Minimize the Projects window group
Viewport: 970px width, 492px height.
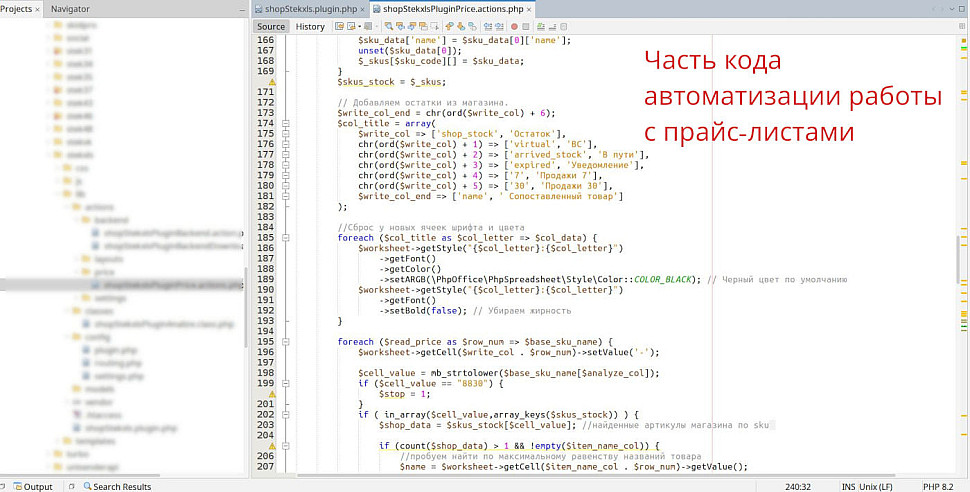pos(242,9)
